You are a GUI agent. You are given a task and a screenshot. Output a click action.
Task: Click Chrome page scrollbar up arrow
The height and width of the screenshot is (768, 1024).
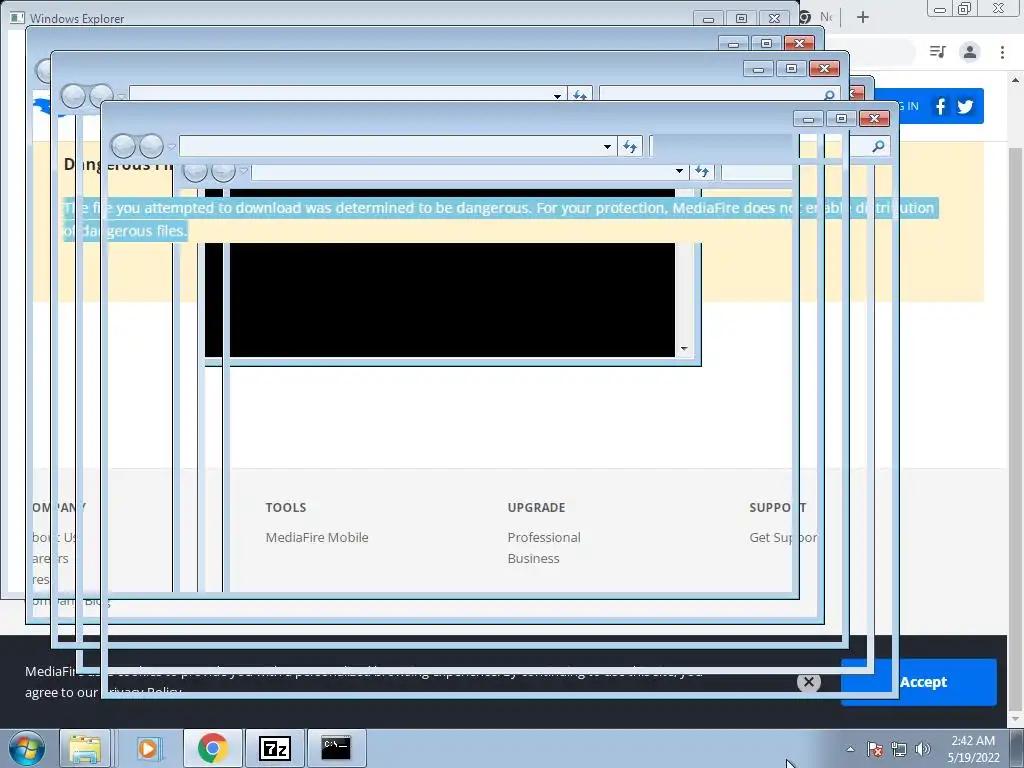[x=1015, y=80]
